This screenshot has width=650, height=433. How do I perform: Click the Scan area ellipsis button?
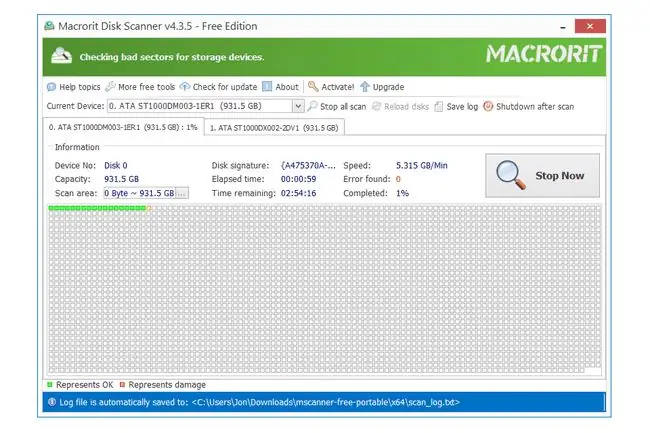coord(182,193)
